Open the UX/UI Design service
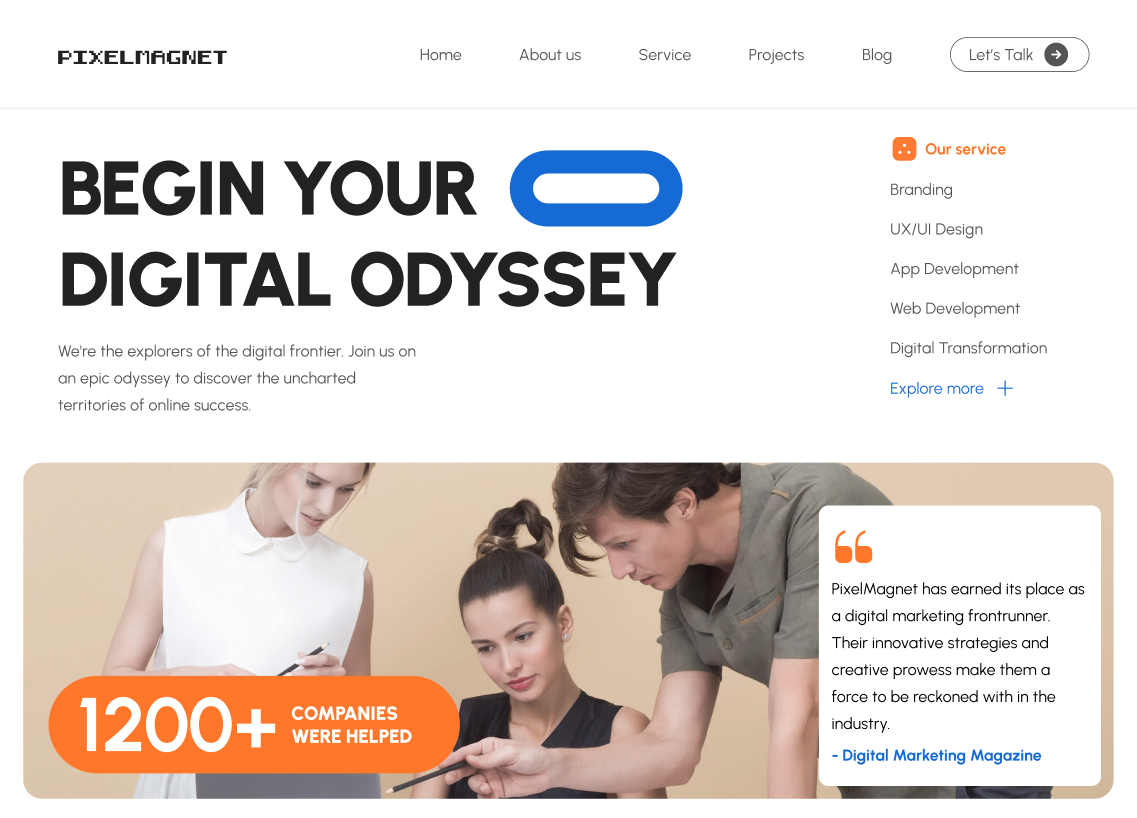This screenshot has height=818, width=1137. pyautogui.click(x=936, y=229)
